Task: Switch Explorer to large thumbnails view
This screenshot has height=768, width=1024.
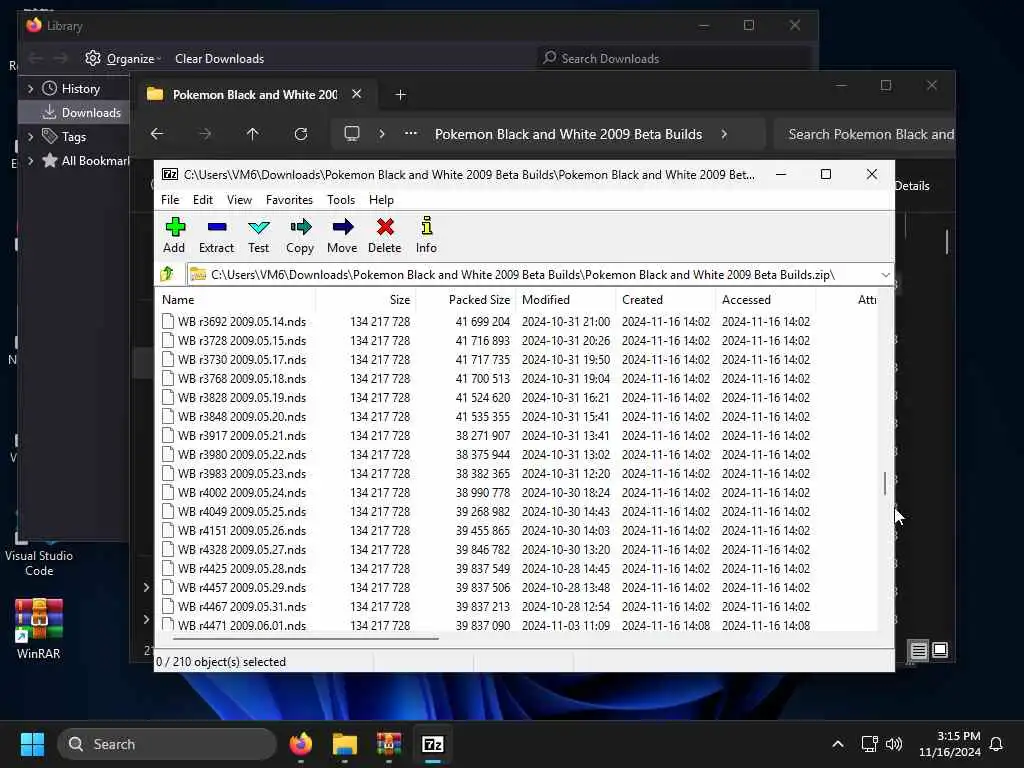Action: (x=940, y=650)
